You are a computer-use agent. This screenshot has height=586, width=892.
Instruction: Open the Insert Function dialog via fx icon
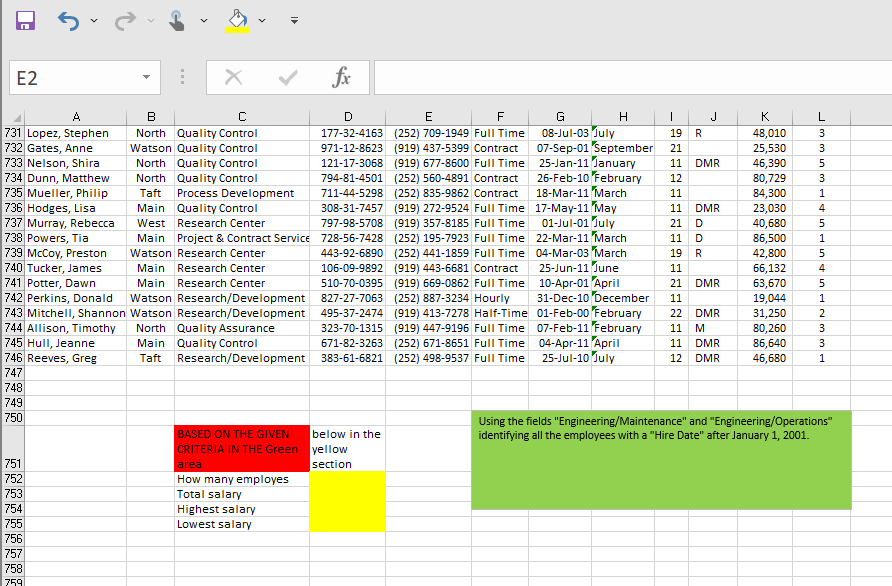[x=341, y=77]
